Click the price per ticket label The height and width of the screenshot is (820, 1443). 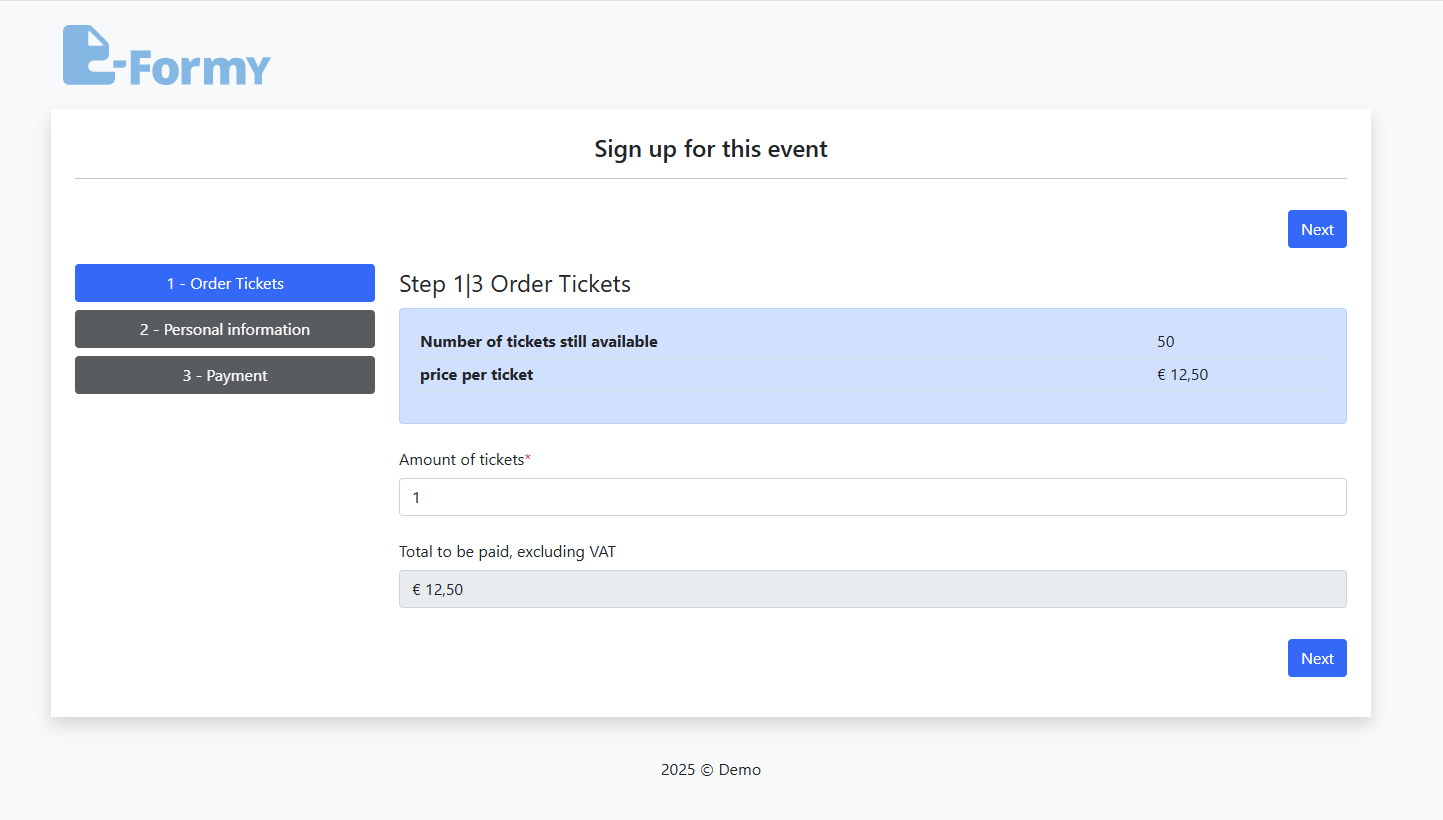click(x=477, y=375)
